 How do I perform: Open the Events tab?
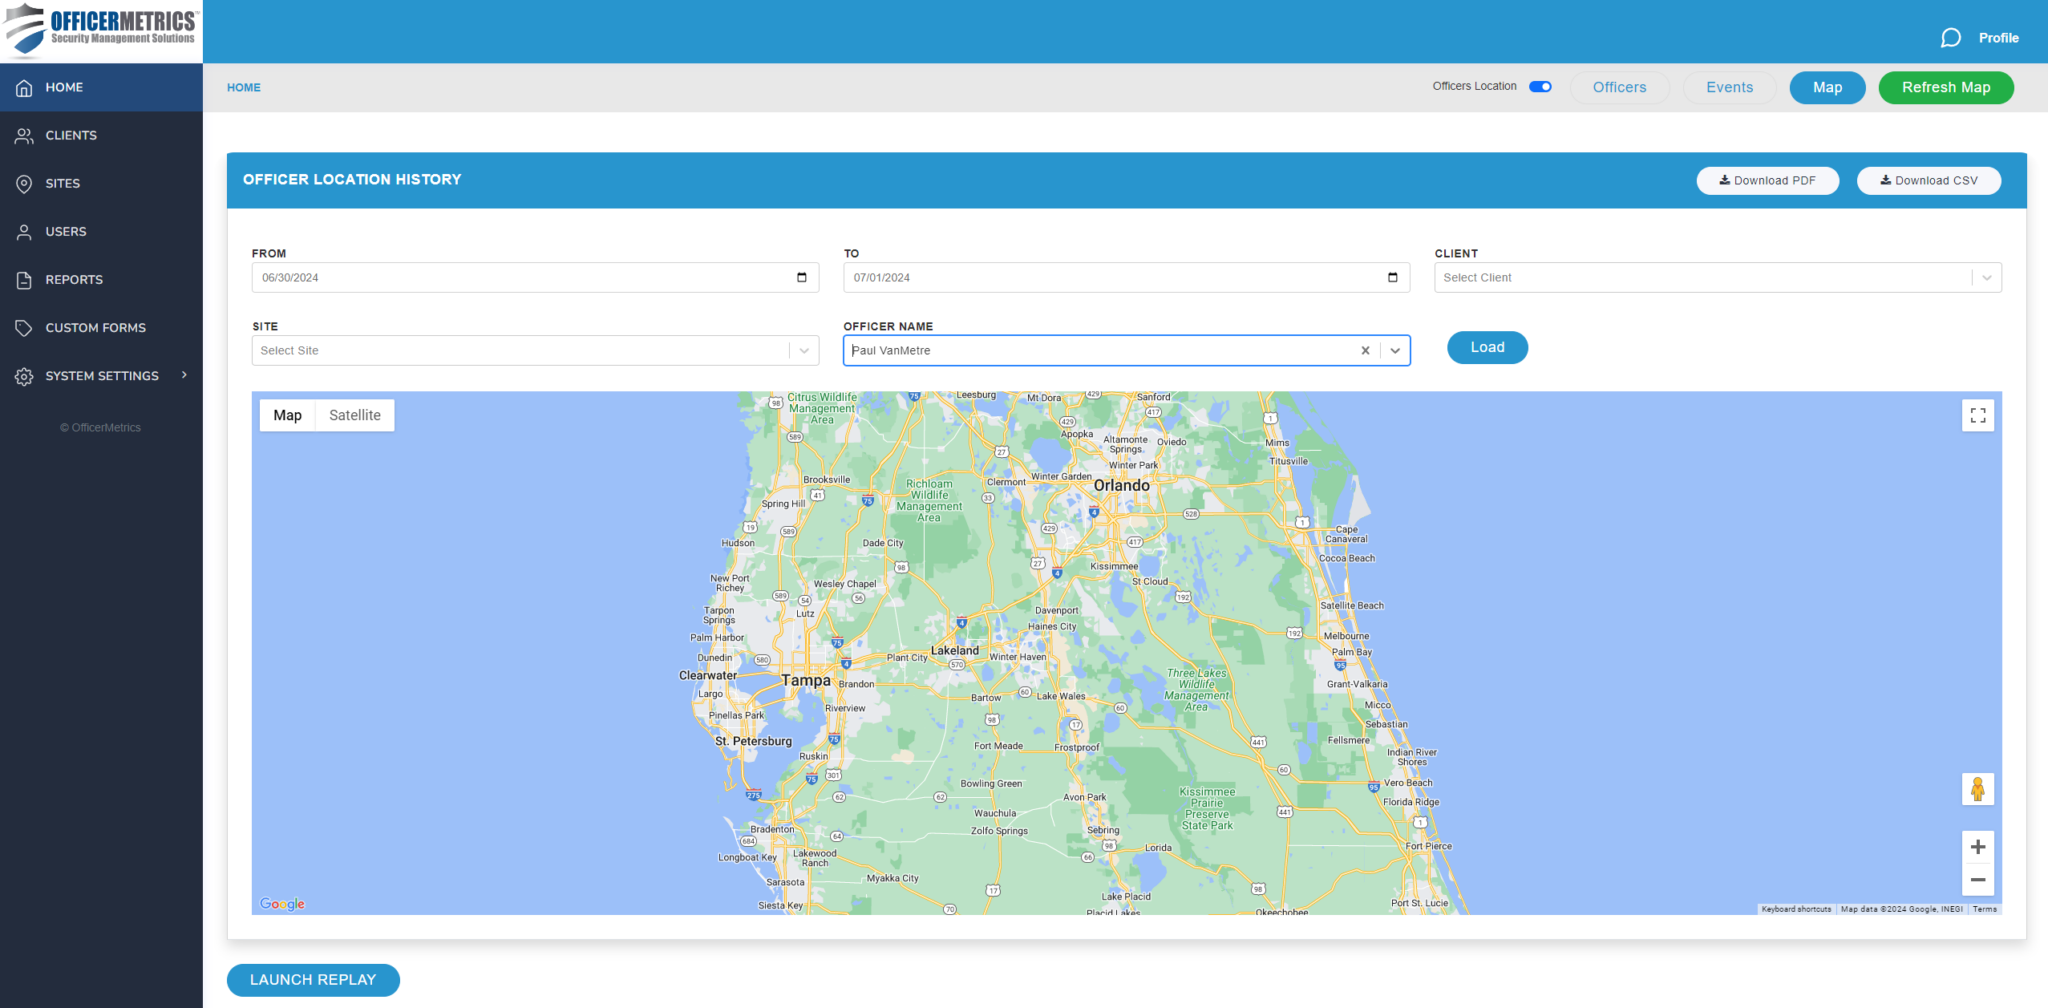click(x=1729, y=88)
